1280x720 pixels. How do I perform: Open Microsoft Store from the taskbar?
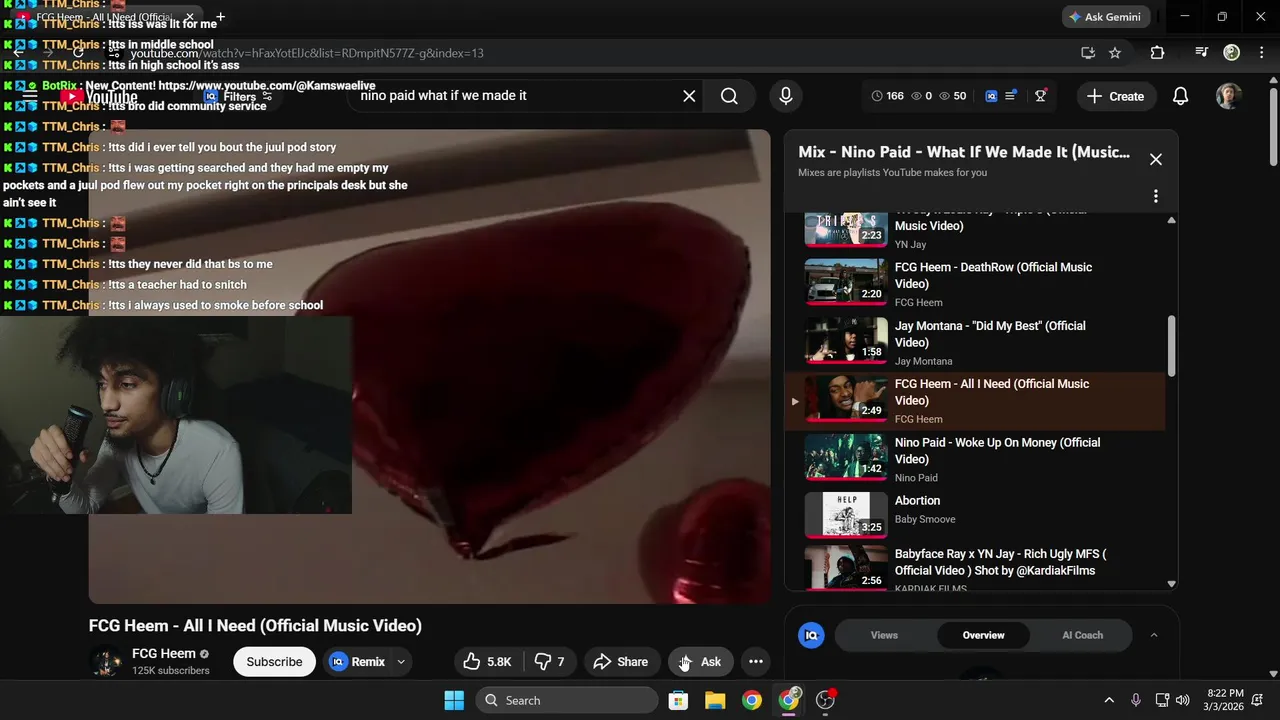(678, 700)
